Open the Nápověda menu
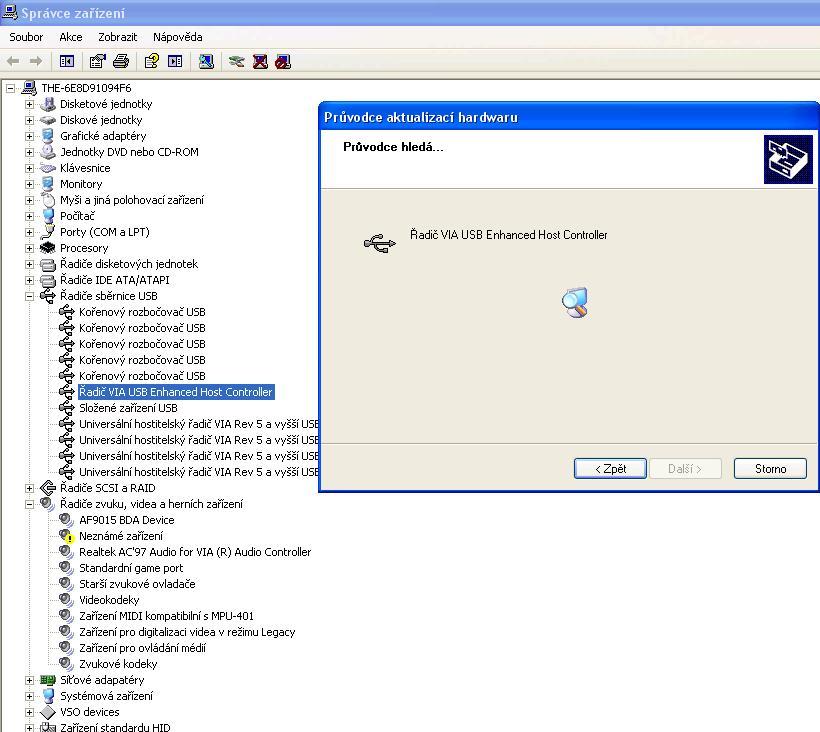Screen dimensions: 820x732 (x=178, y=37)
